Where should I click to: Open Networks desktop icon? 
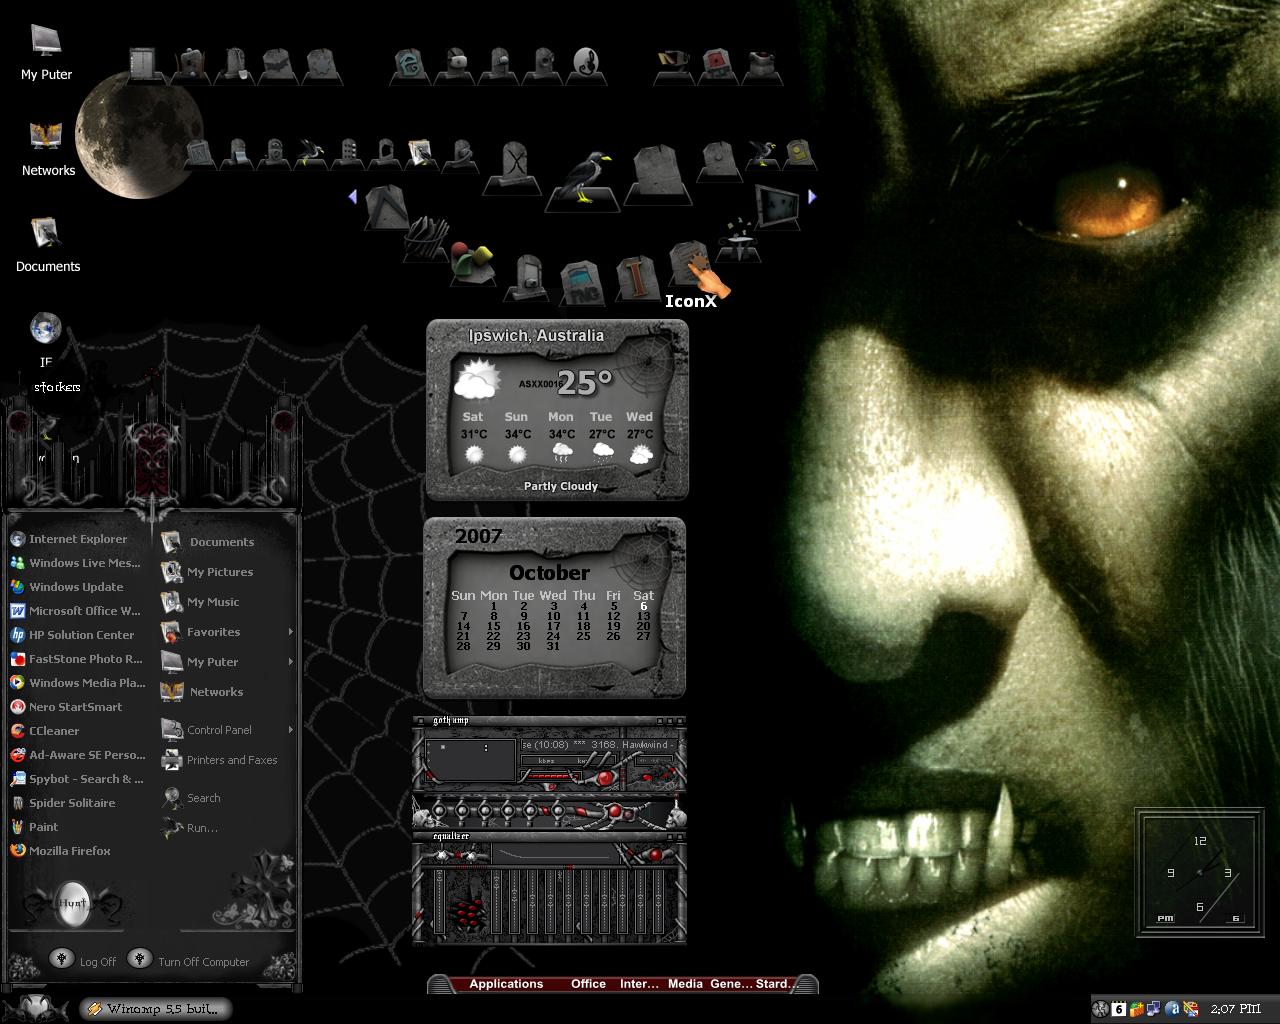pyautogui.click(x=48, y=150)
